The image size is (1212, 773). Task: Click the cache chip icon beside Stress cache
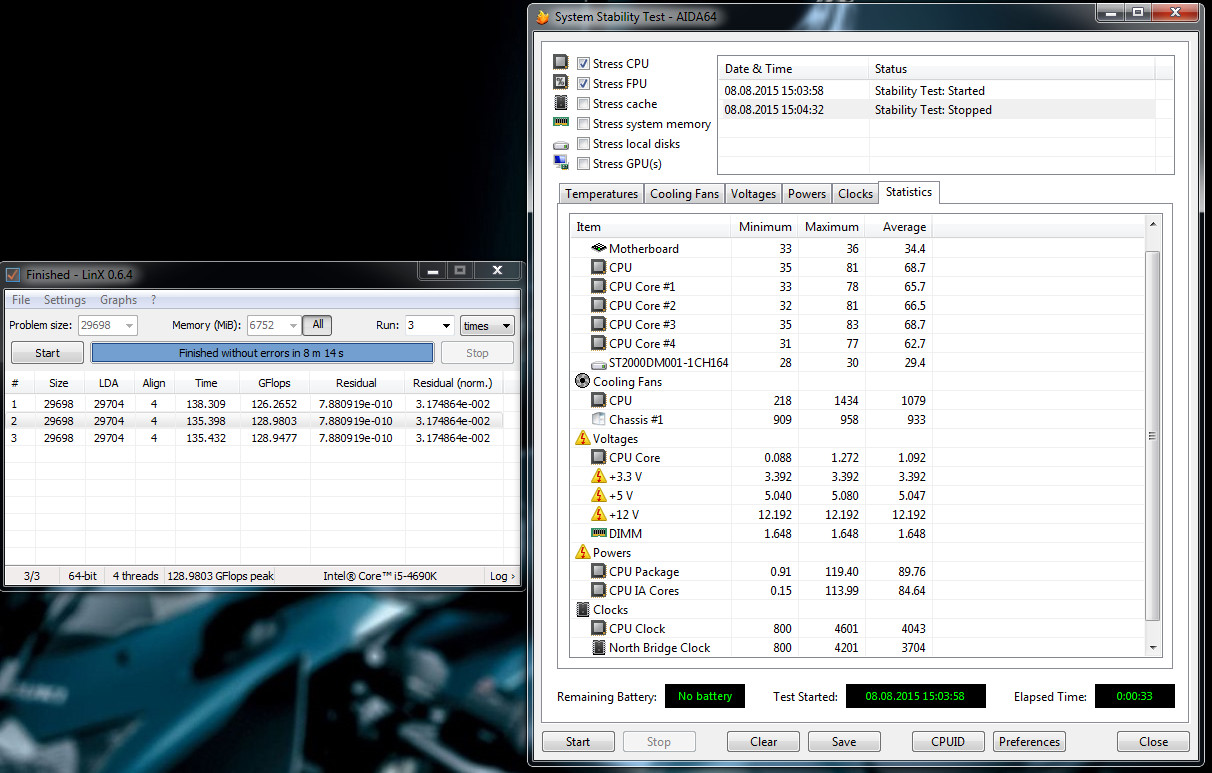click(561, 103)
